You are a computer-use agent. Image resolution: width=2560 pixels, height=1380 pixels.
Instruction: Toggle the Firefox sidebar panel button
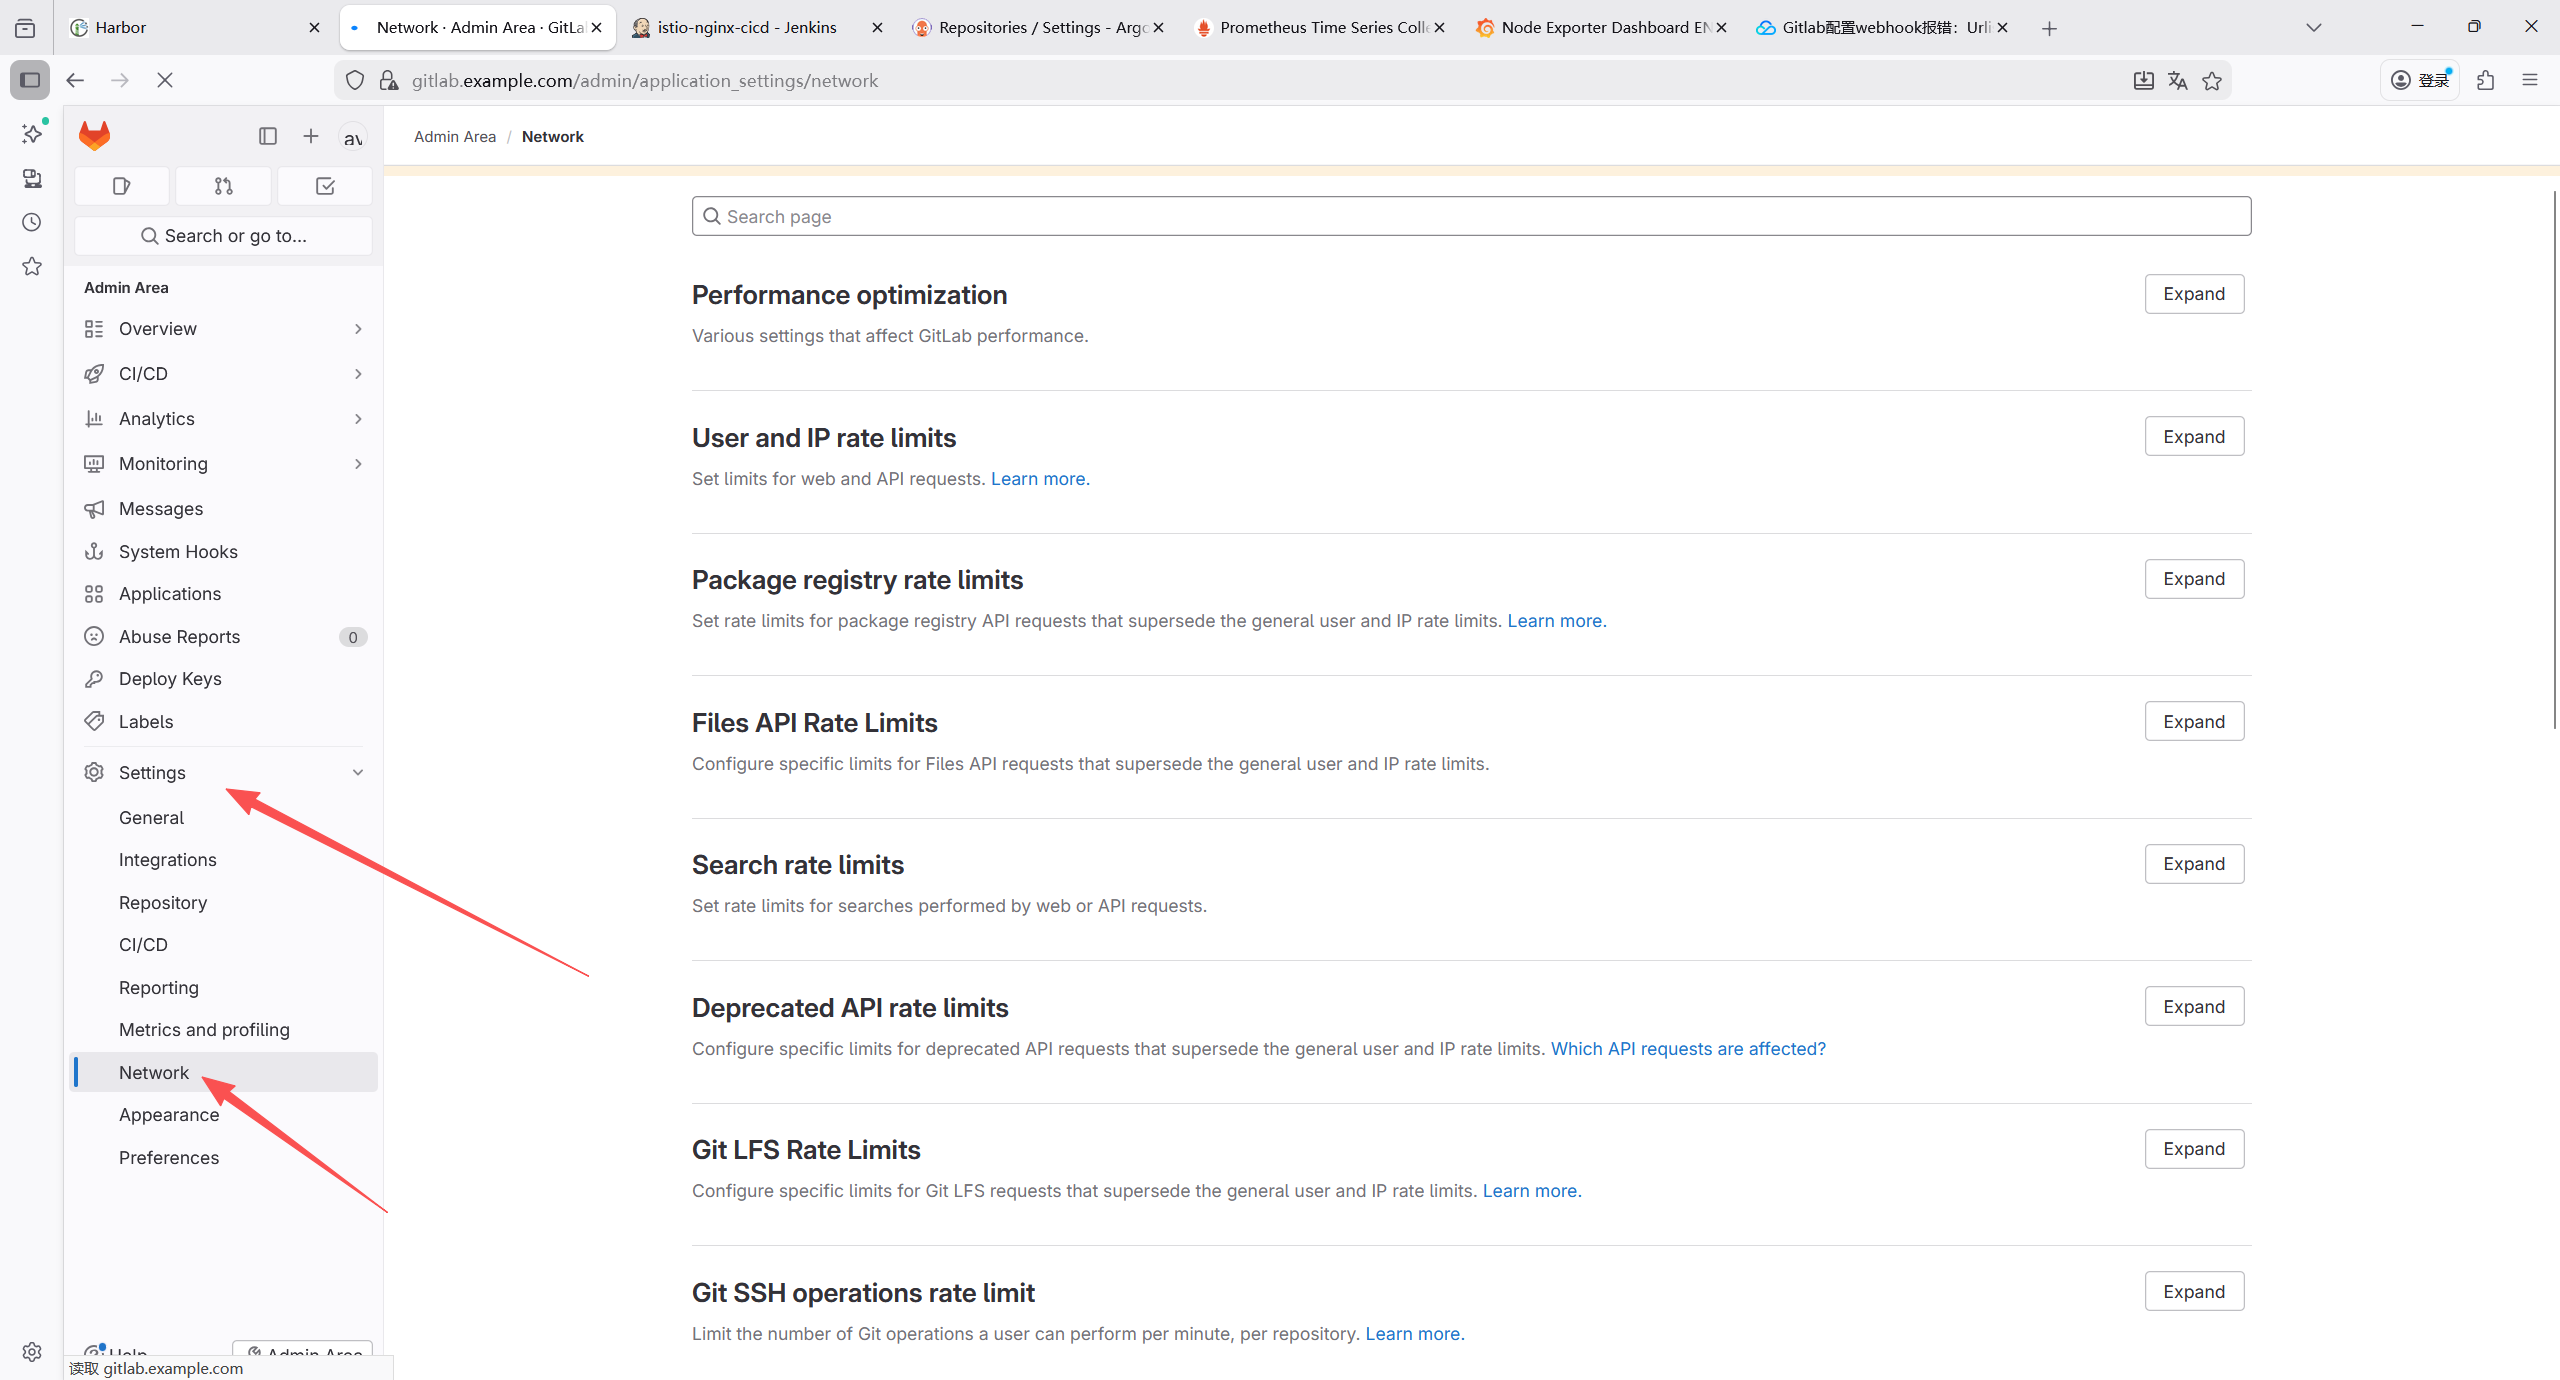(30, 81)
